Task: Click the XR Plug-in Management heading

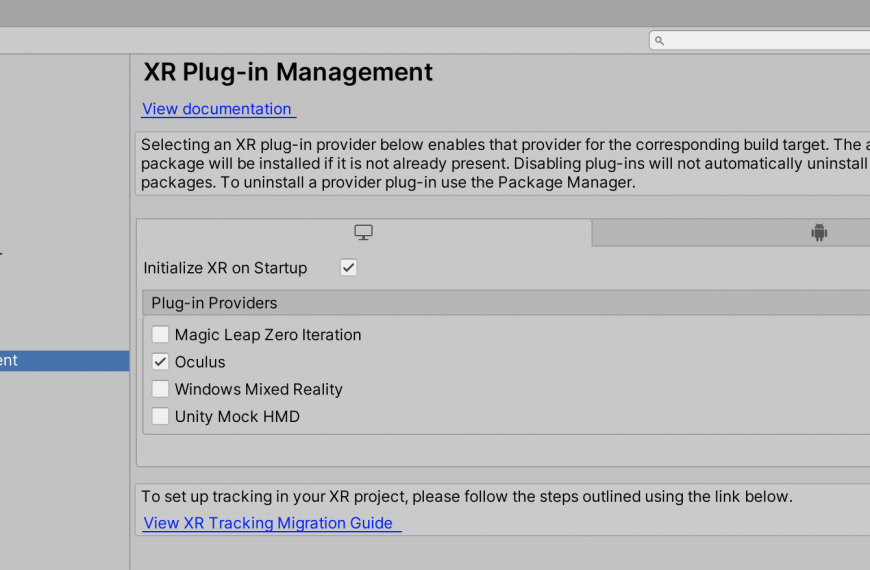Action: [288, 72]
